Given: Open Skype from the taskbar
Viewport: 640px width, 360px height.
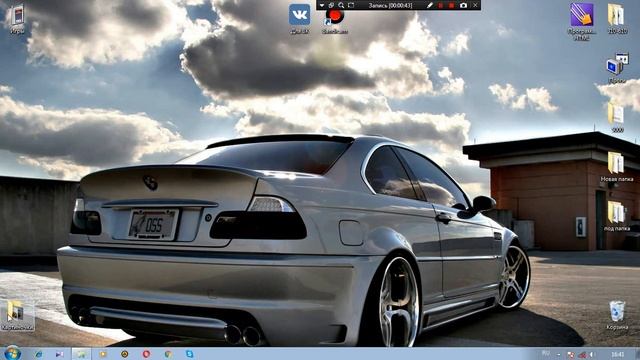Looking at the screenshot, I should tap(189, 354).
